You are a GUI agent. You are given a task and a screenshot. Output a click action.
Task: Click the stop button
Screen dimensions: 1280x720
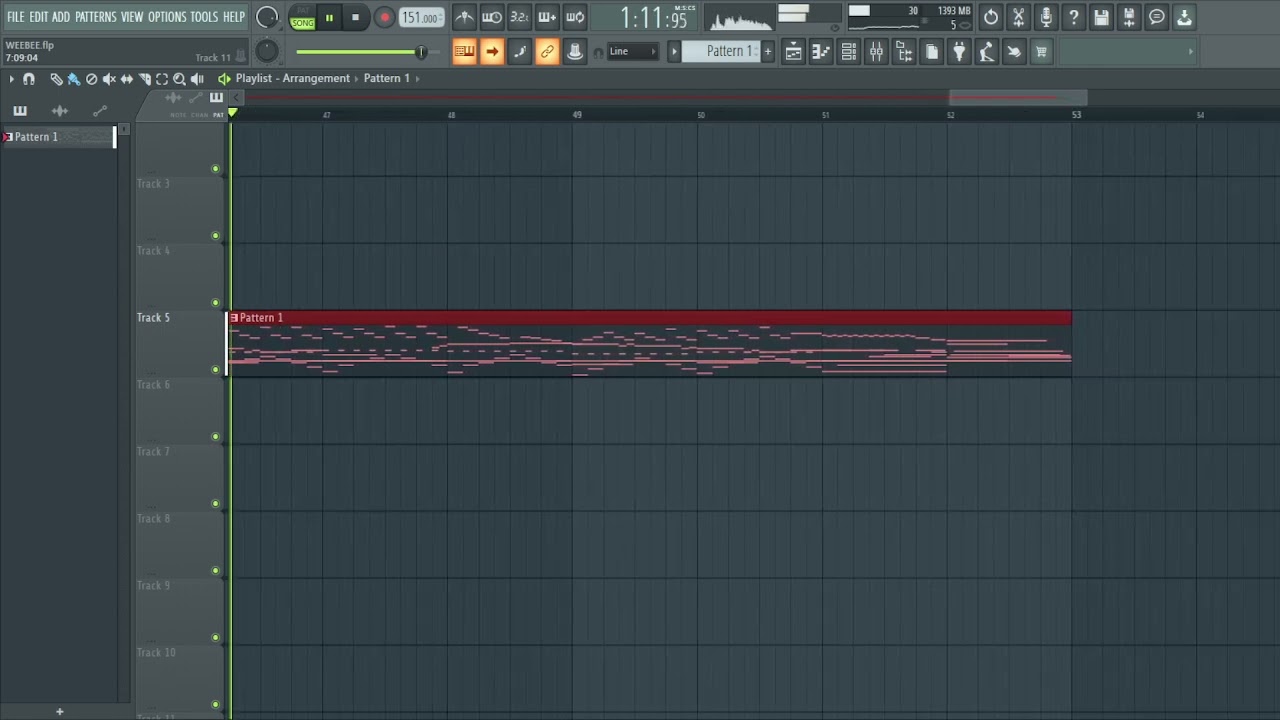pos(355,18)
